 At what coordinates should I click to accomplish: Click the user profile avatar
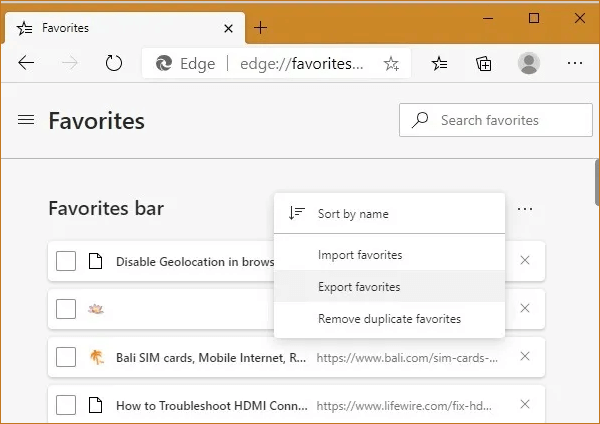coord(529,63)
